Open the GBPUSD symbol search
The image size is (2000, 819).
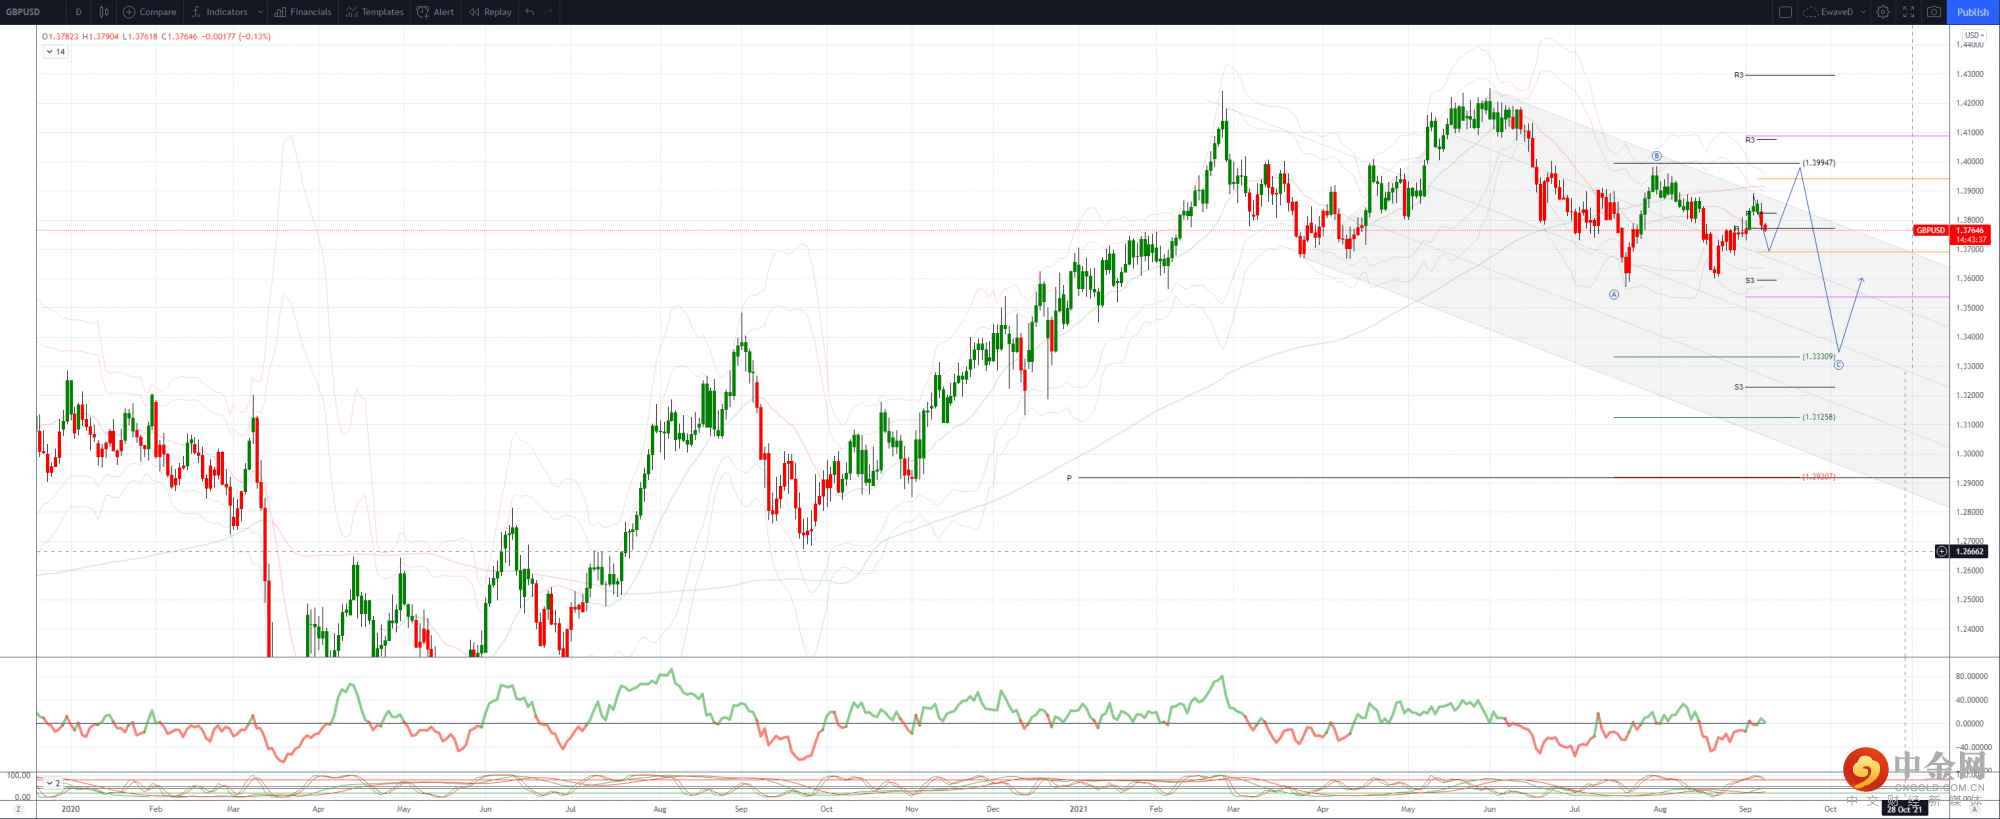(24, 12)
